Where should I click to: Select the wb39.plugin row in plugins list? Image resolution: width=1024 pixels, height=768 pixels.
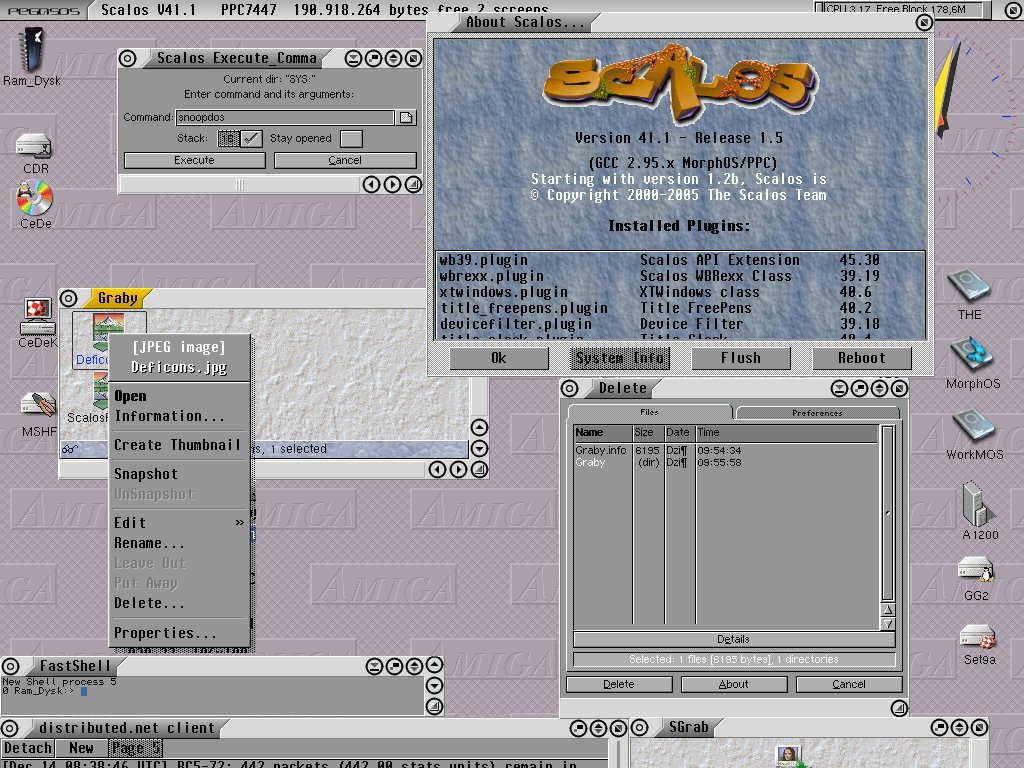click(x=680, y=260)
